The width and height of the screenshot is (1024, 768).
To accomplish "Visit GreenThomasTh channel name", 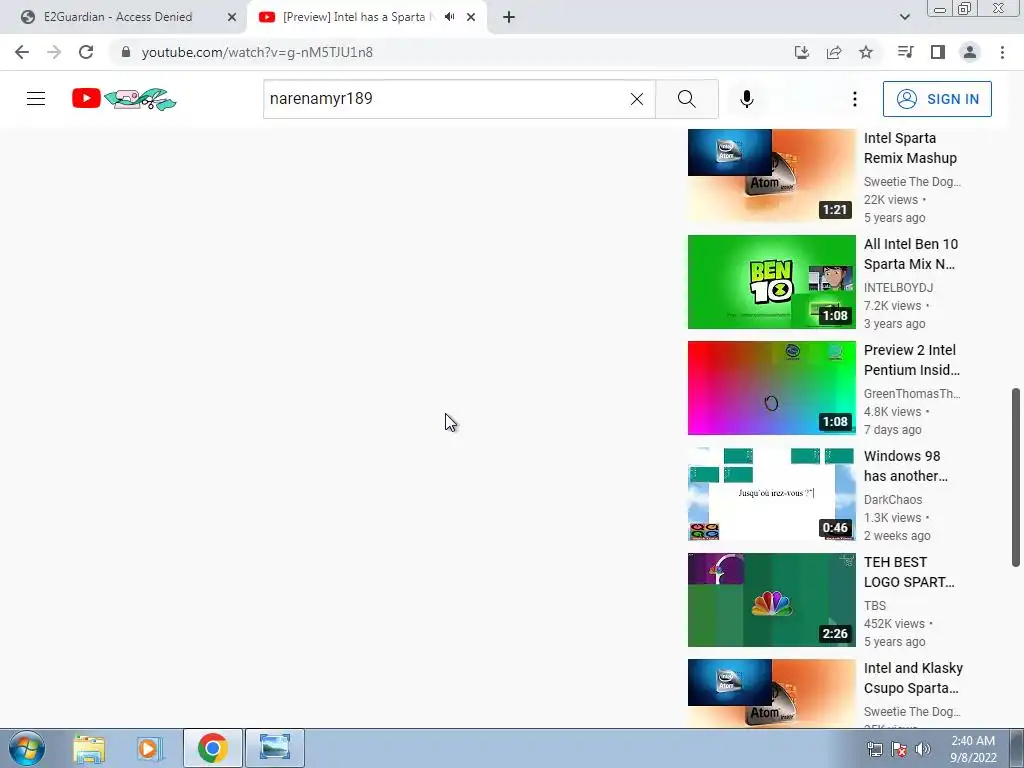I will [x=912, y=393].
